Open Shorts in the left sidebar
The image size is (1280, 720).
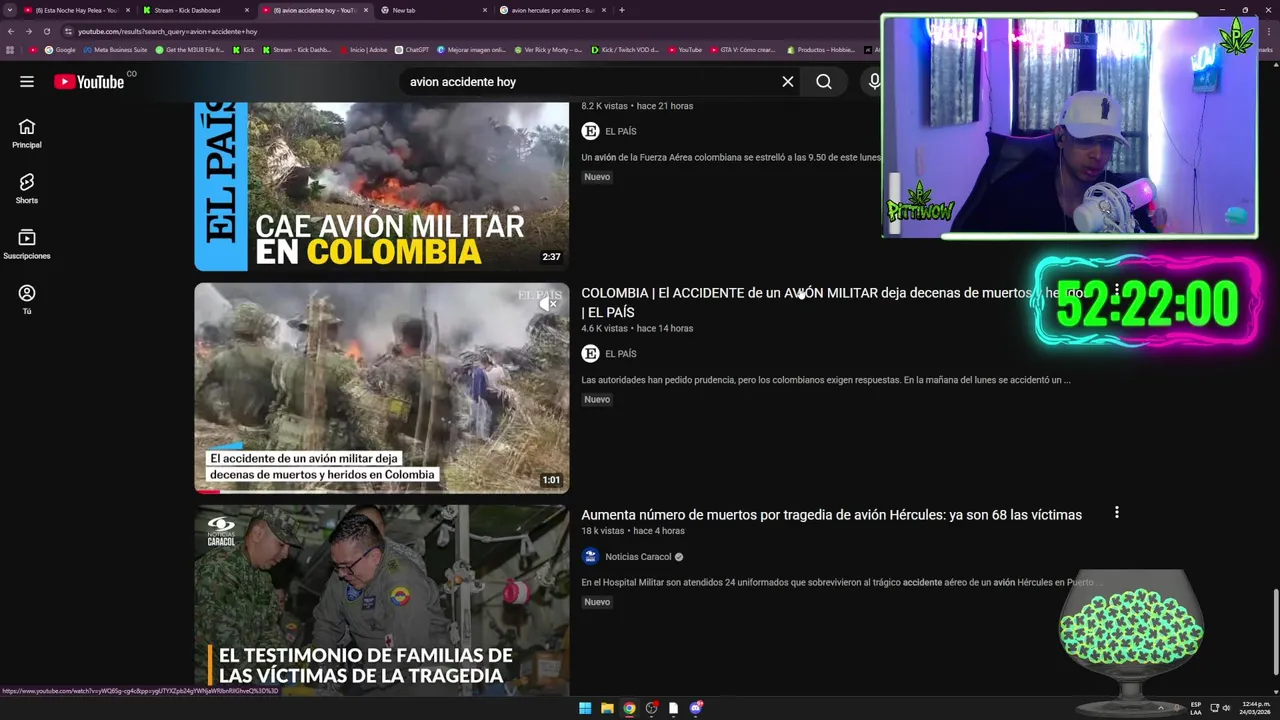(x=27, y=189)
